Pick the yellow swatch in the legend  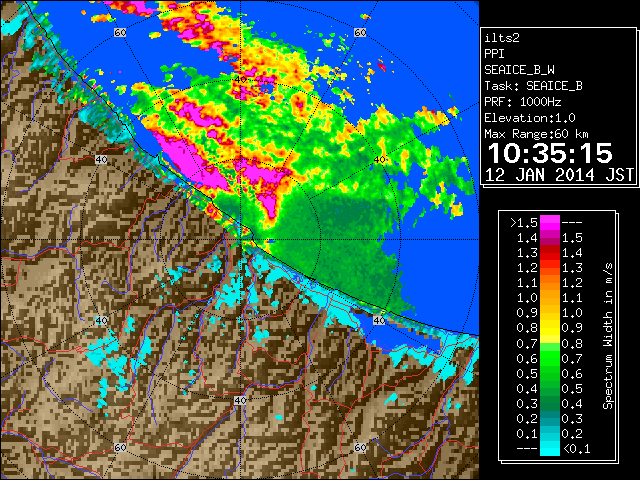[550, 329]
